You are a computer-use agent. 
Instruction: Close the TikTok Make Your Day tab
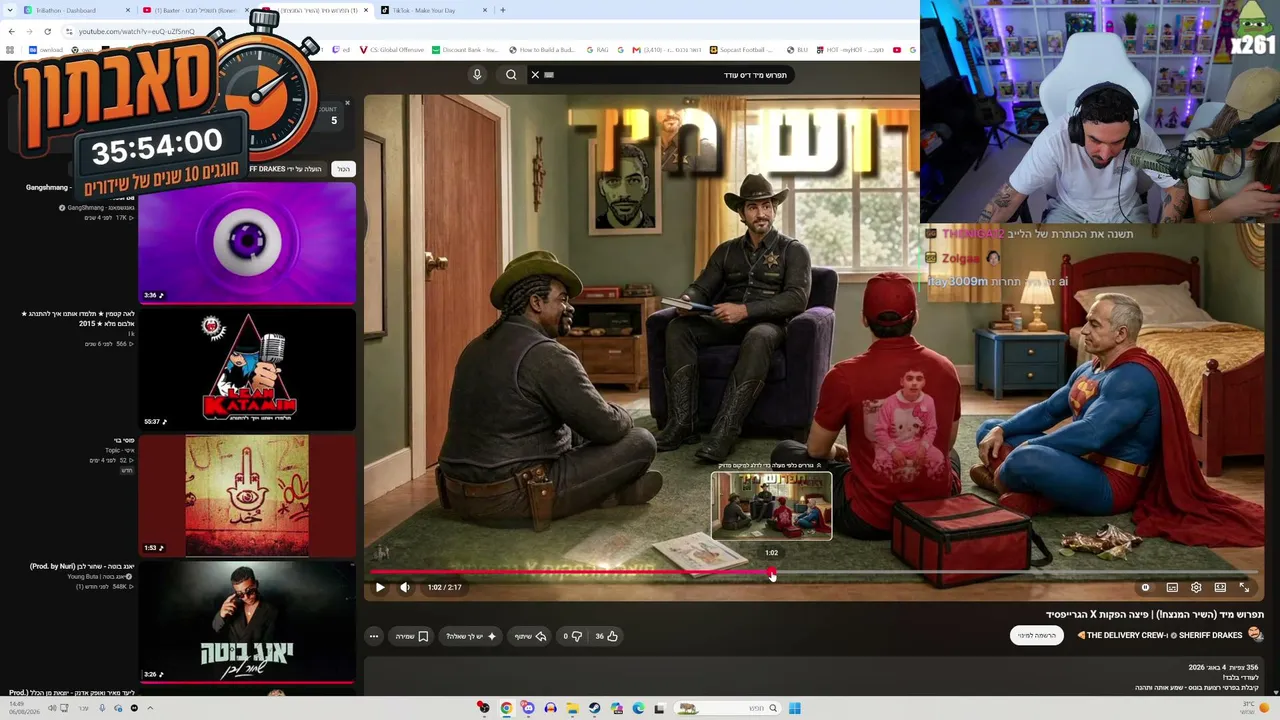[x=485, y=10]
